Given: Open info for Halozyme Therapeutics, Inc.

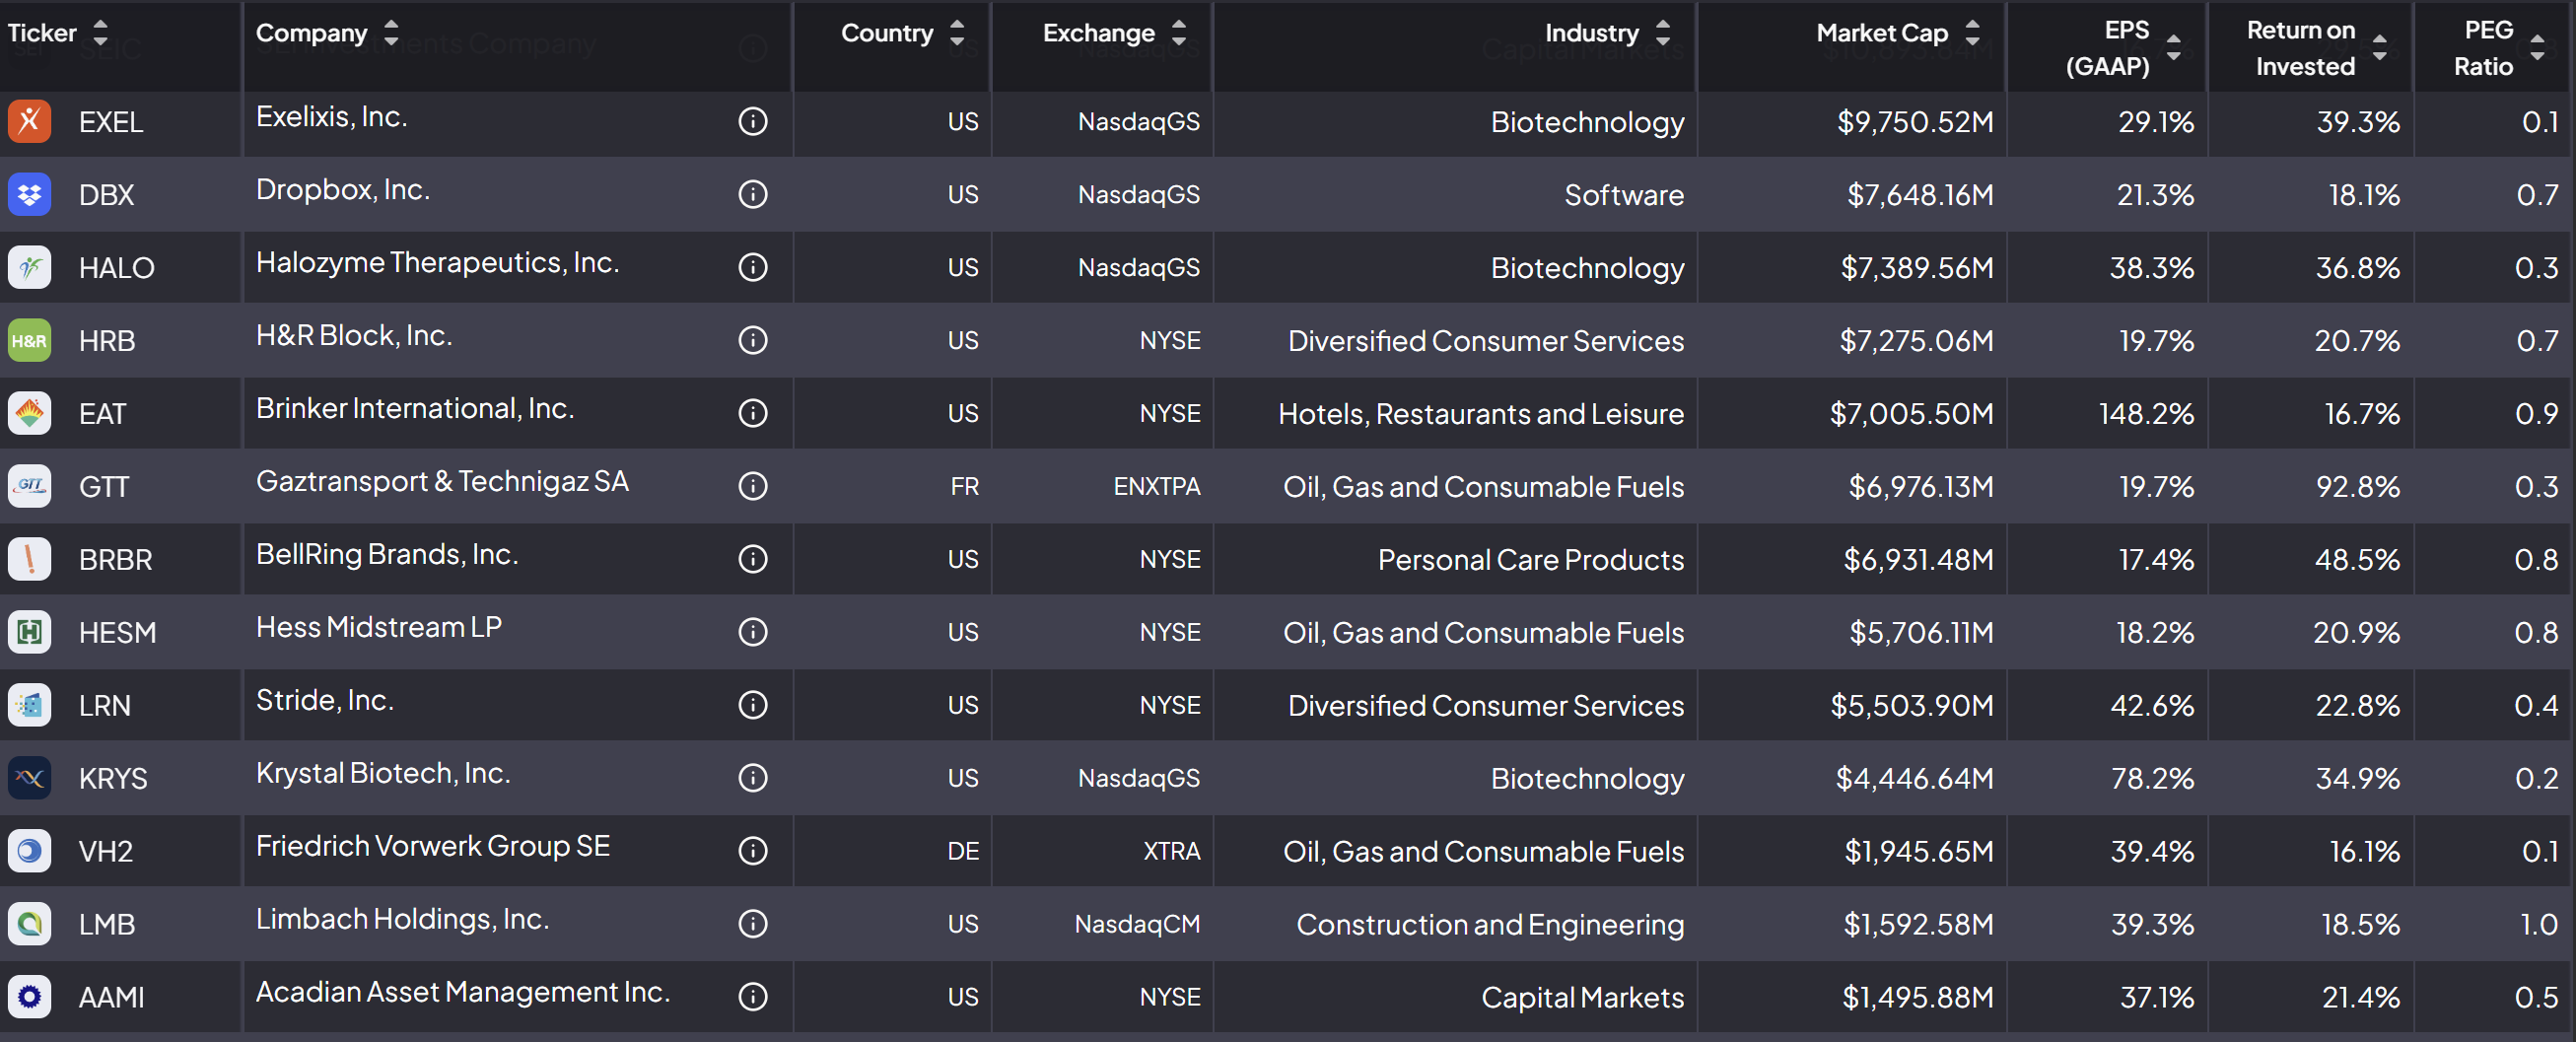Looking at the screenshot, I should 753,267.
